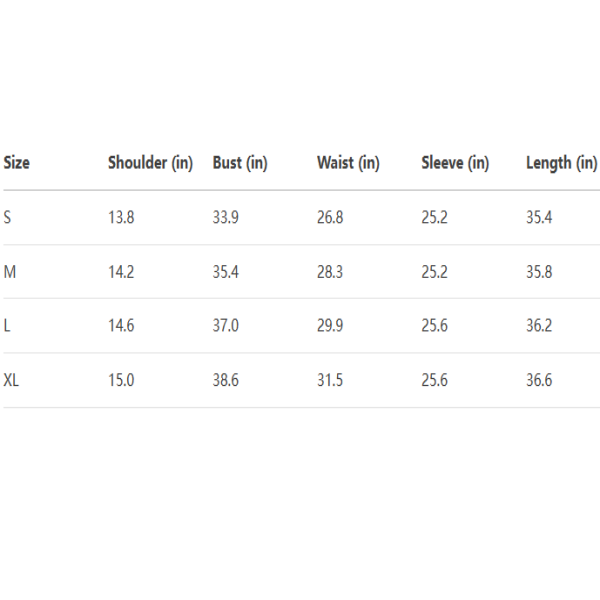600x600 pixels.
Task: Select the Sleeve (in) column header
Action: point(455,163)
